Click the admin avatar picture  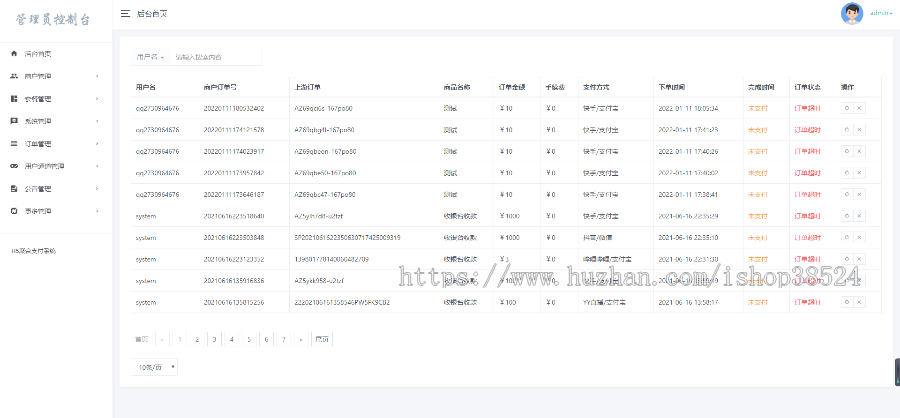pos(852,14)
